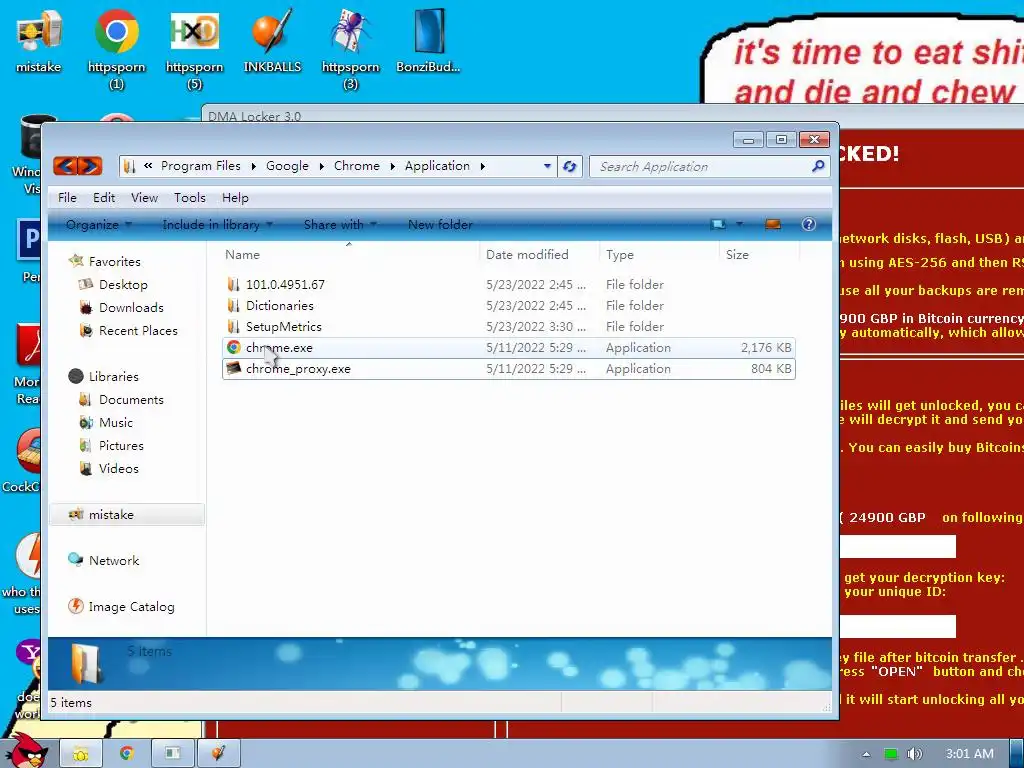The image size is (1024, 768).
Task: Sort by the Size column header
Action: click(759, 255)
